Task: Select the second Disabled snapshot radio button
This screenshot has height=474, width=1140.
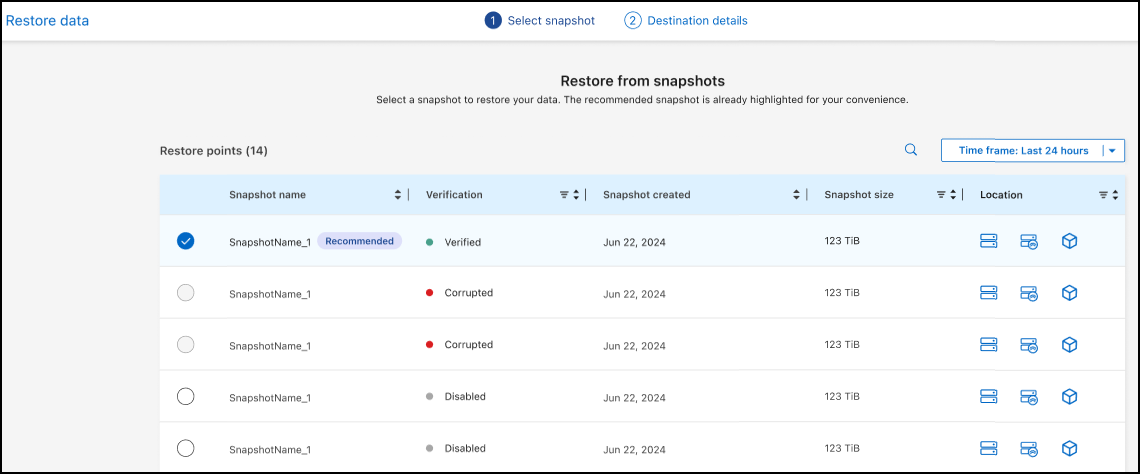Action: pos(185,448)
